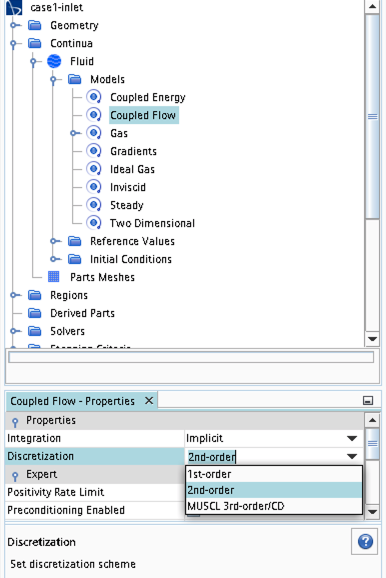Minimize the Properties panel with its icon
The image size is (386, 578).
pos(368,401)
